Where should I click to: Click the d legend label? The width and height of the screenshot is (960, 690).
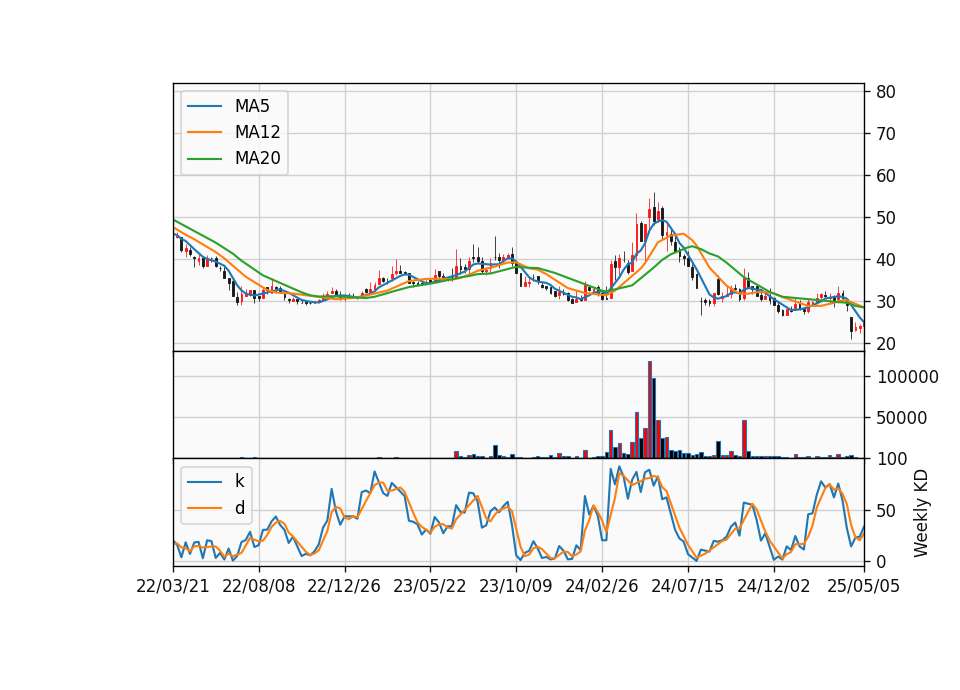tap(239, 508)
